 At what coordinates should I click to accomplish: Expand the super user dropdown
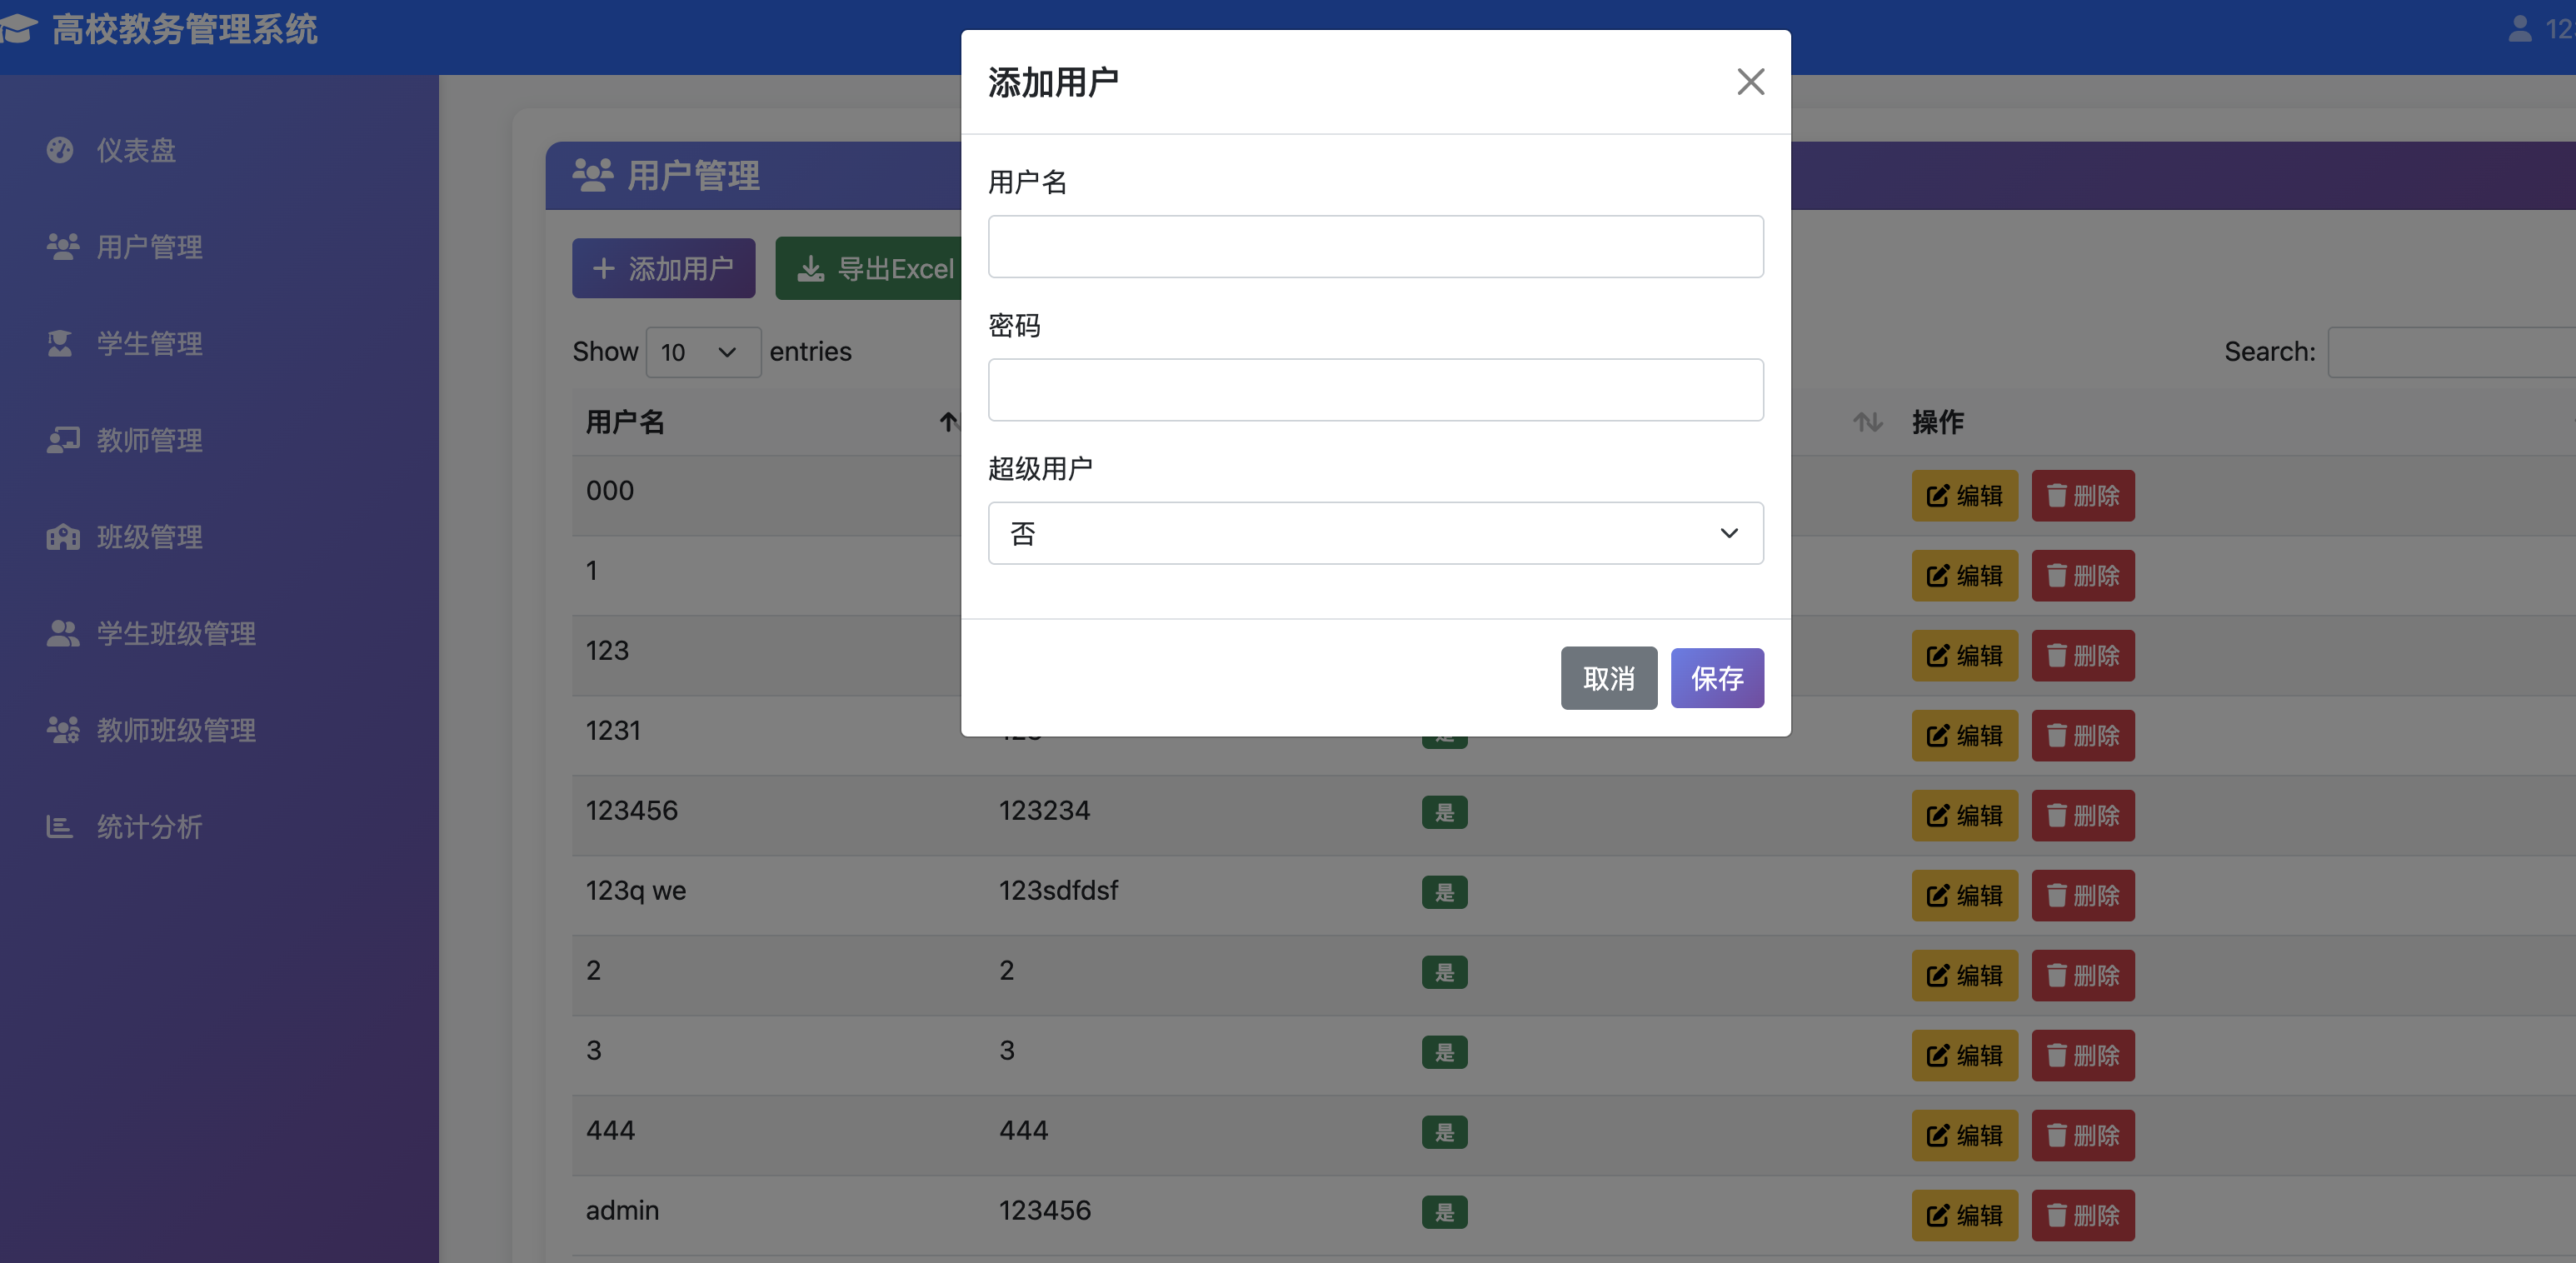pyautogui.click(x=1375, y=533)
